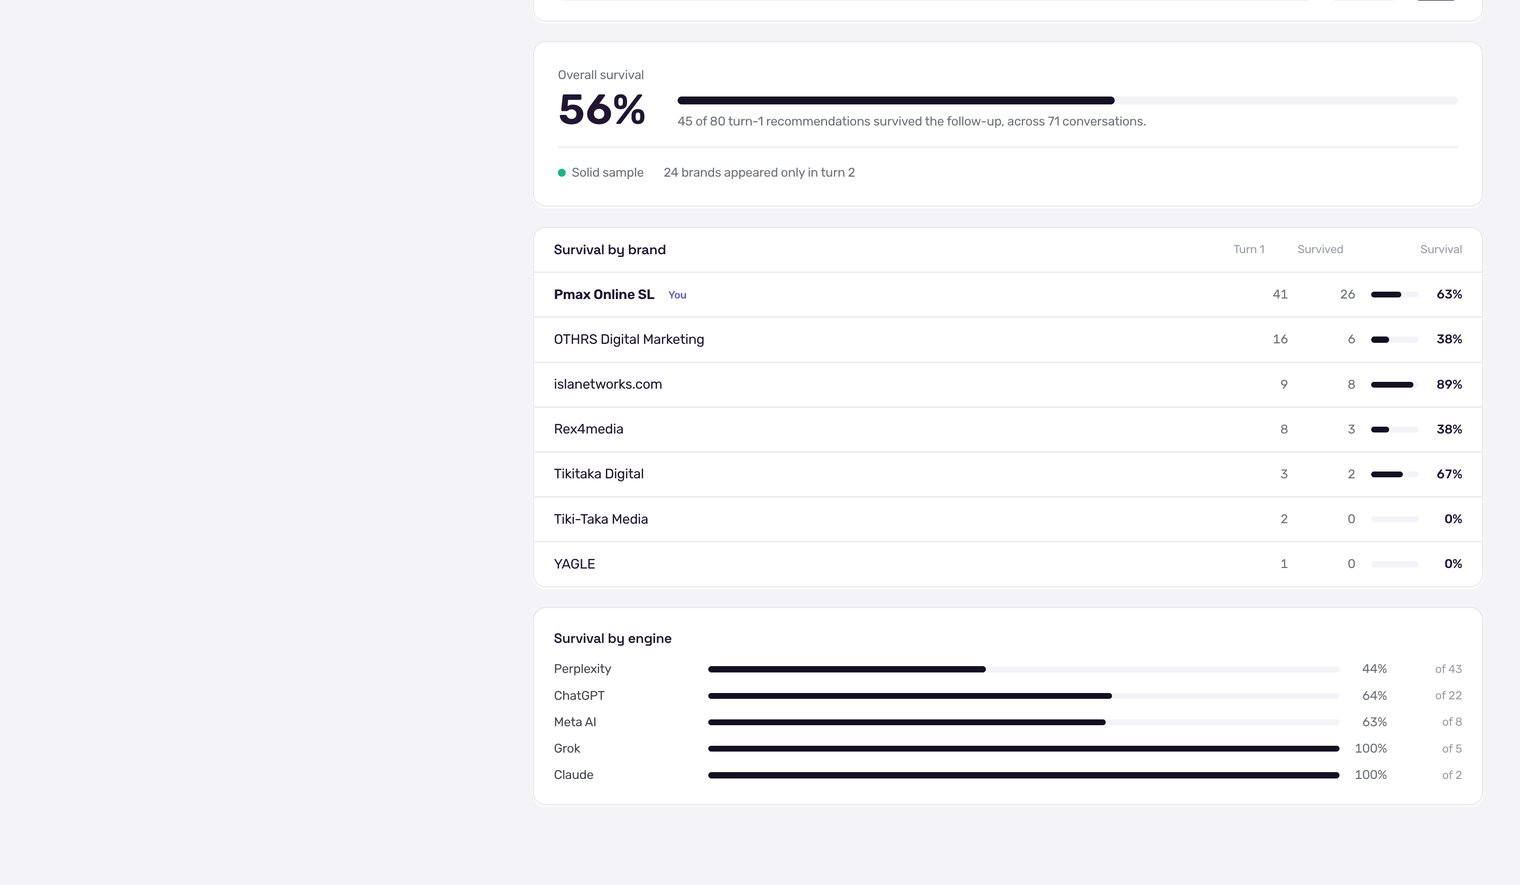Screen dimensions: 1520x885
Task: Select the Tikitaka Digital brand row
Action: click(x=1008, y=475)
